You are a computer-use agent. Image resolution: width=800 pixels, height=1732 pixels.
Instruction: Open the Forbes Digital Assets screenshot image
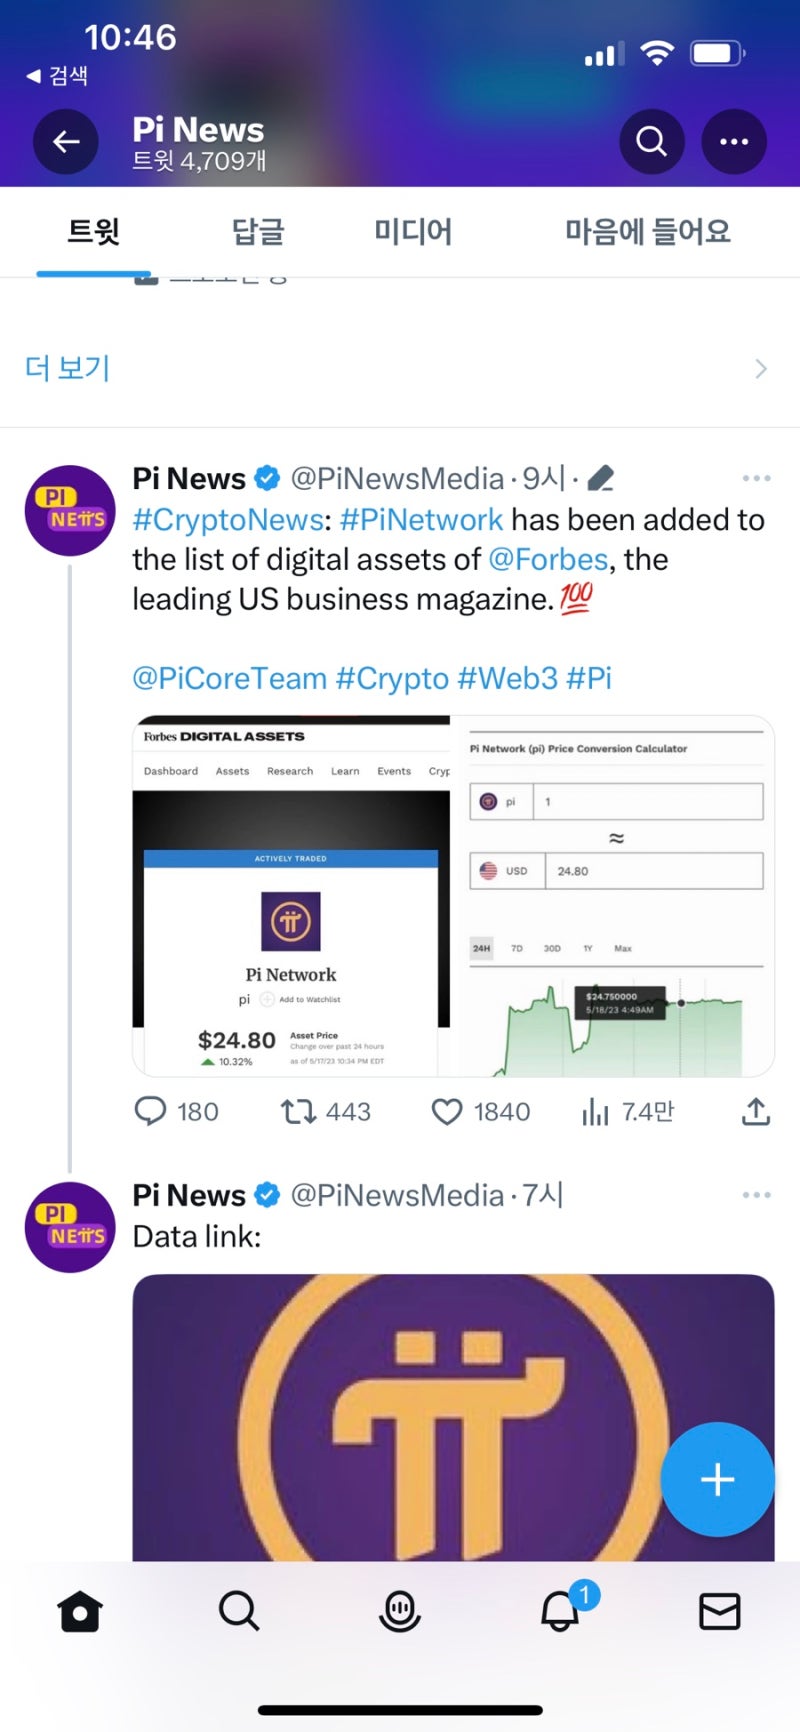291,897
